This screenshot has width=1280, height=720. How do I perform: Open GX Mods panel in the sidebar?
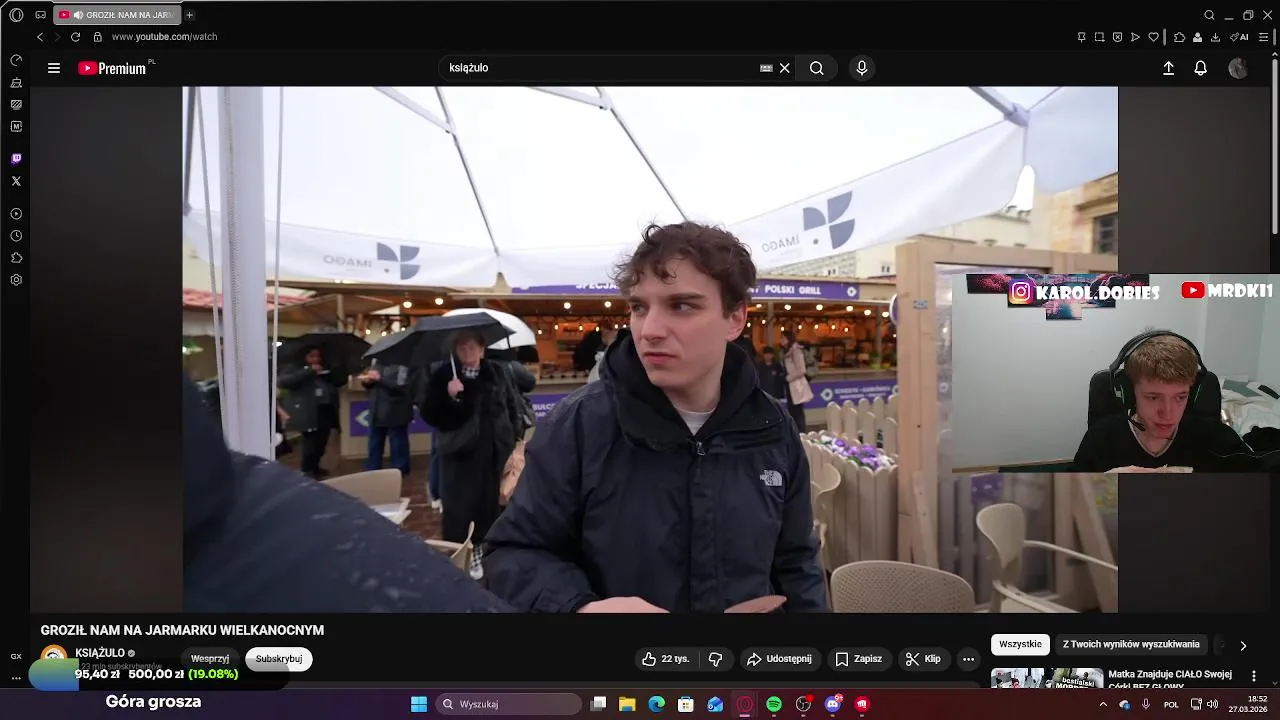(x=16, y=104)
